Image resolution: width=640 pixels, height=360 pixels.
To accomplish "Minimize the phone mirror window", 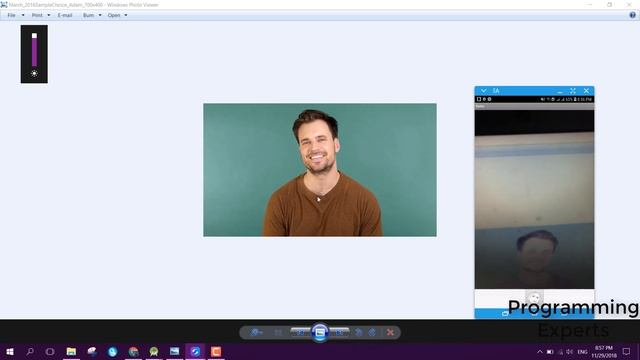I will [560, 91].
